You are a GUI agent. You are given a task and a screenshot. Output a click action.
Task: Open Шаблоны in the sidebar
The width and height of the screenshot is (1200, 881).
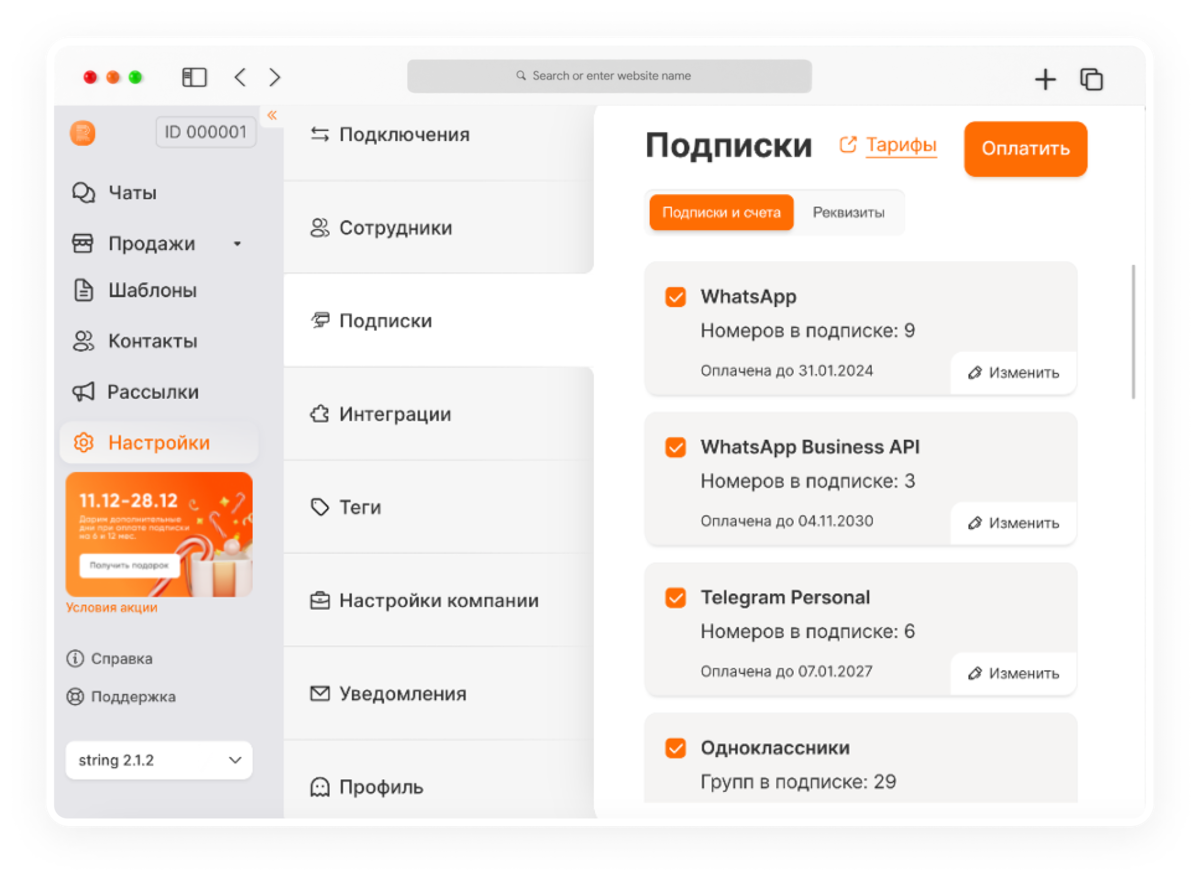134,291
